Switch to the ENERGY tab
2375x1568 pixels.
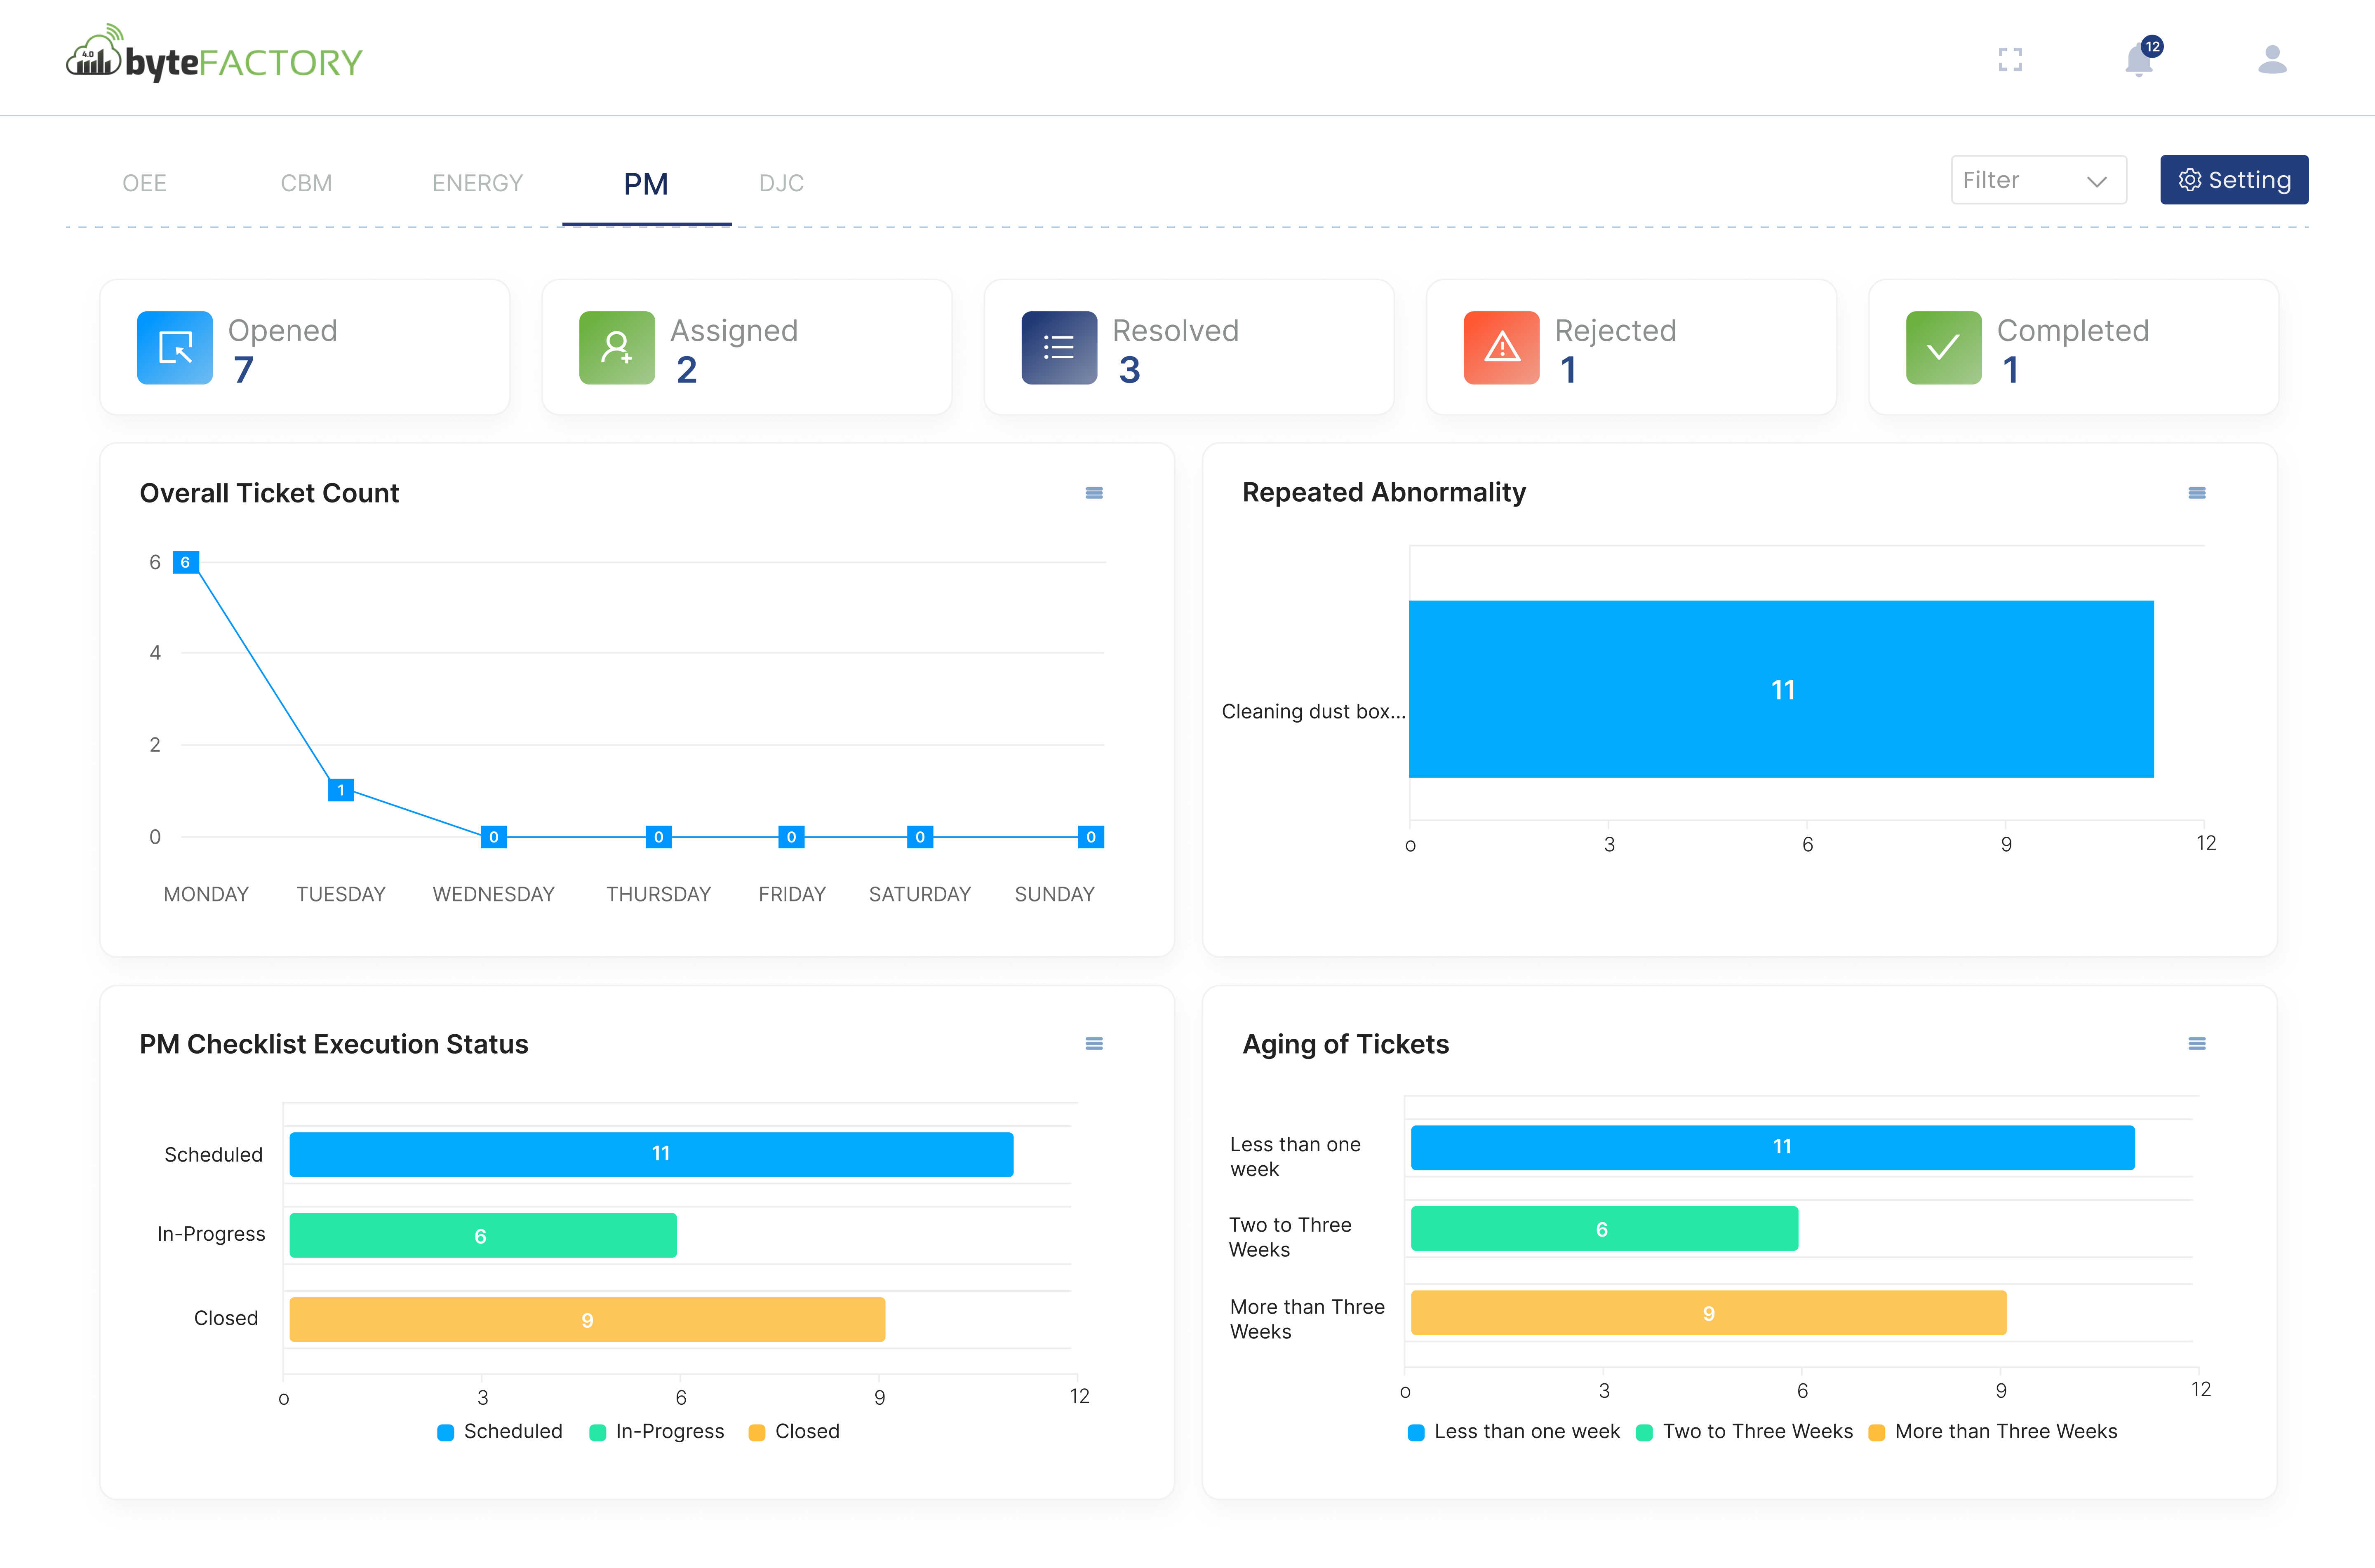(477, 183)
